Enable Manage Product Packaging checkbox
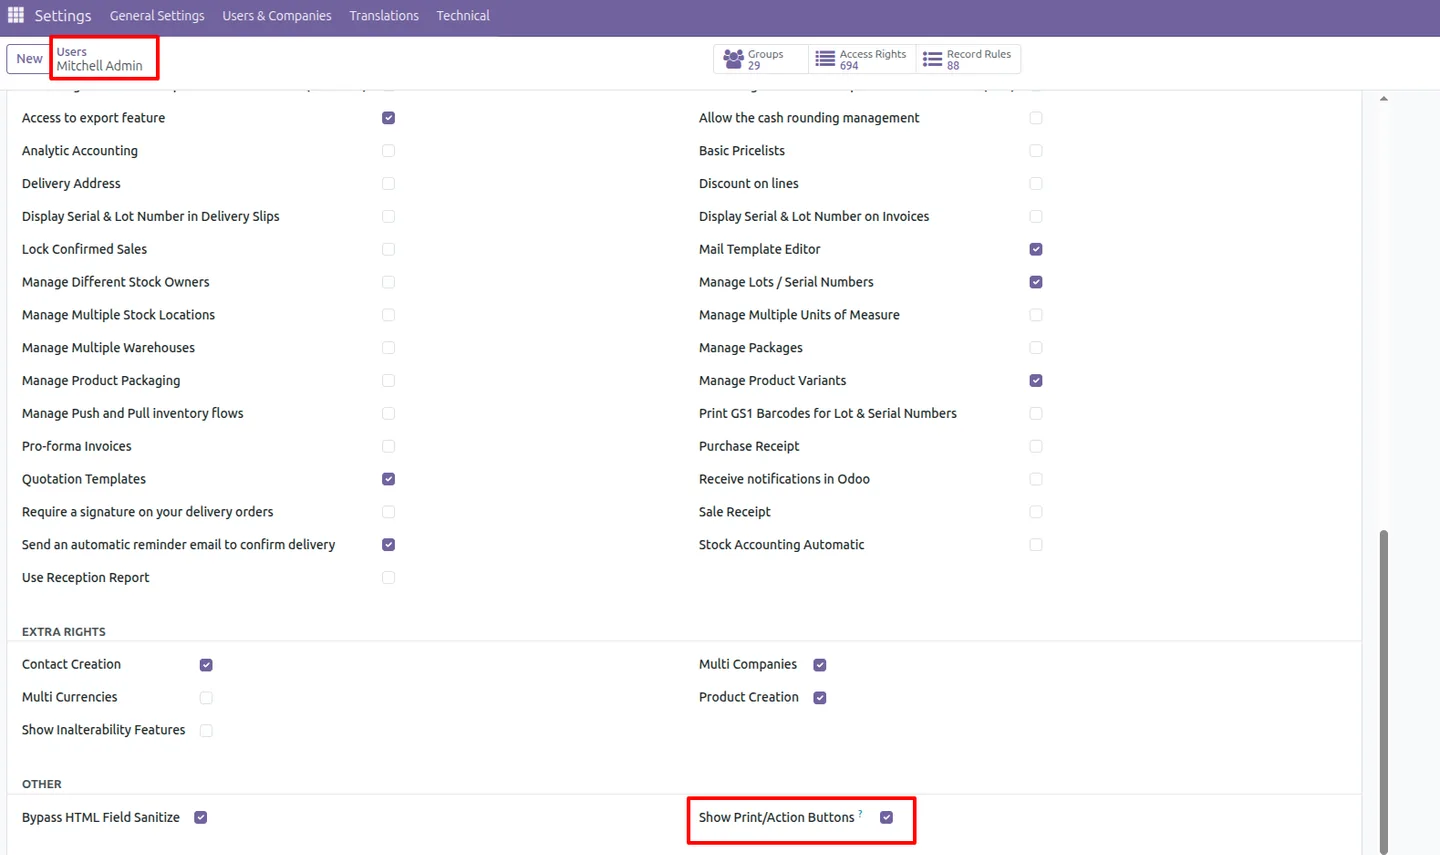 point(388,381)
